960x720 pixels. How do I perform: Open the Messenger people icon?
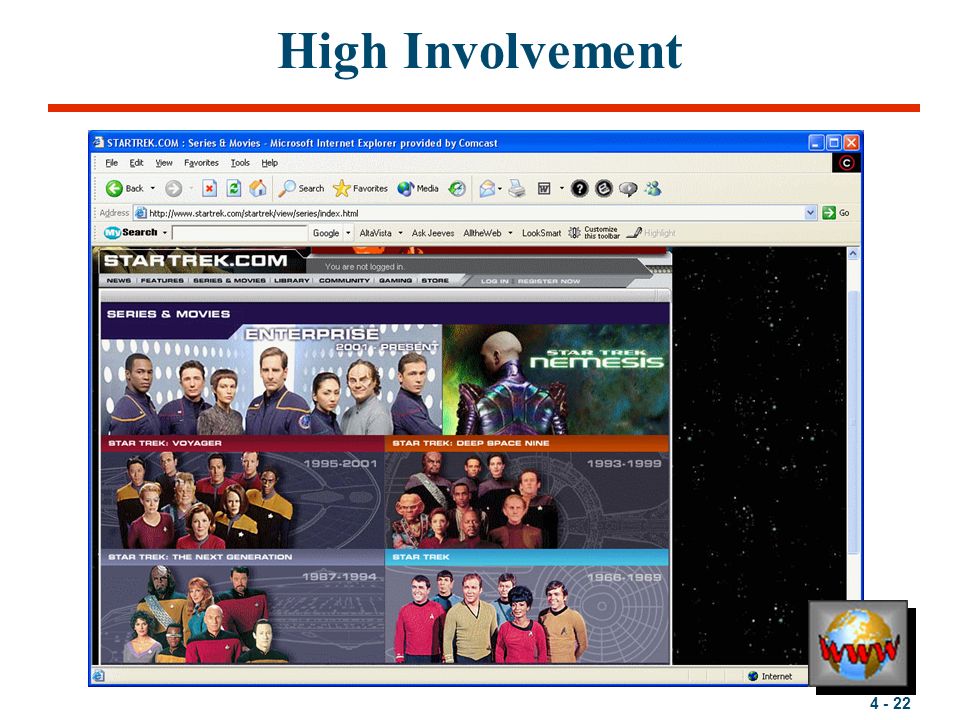(653, 189)
